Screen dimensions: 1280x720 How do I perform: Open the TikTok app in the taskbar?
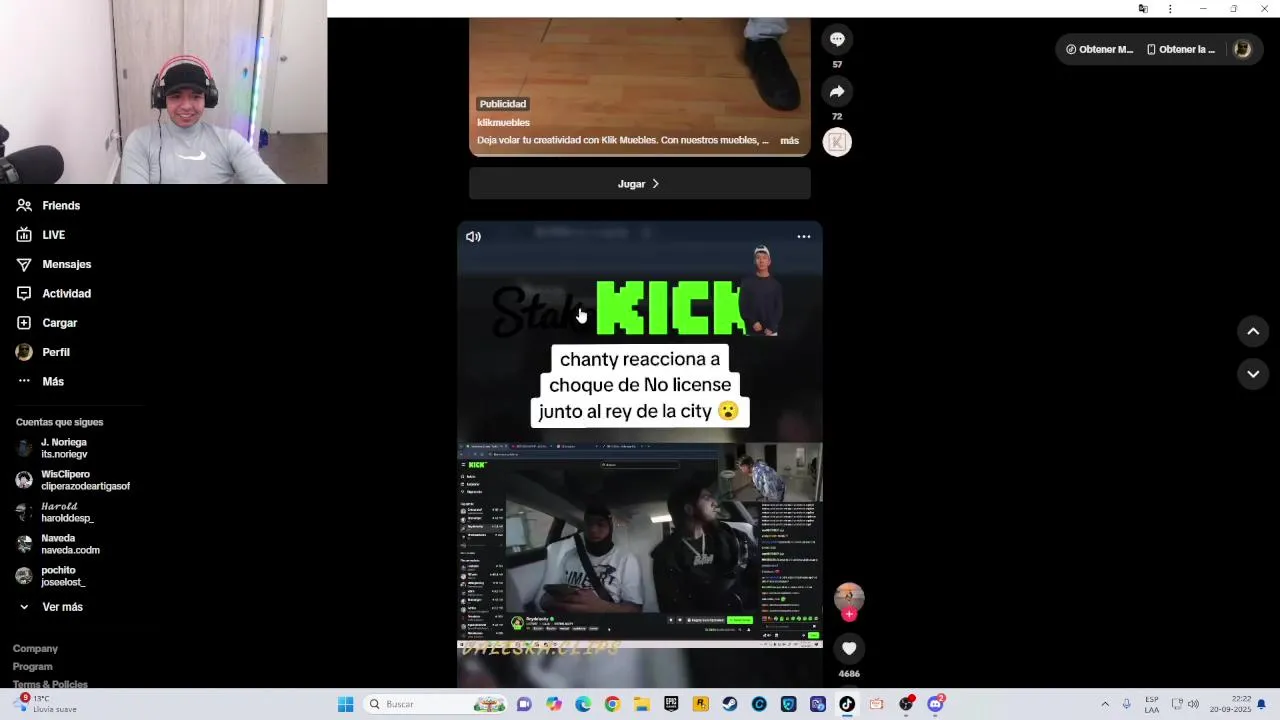click(847, 704)
